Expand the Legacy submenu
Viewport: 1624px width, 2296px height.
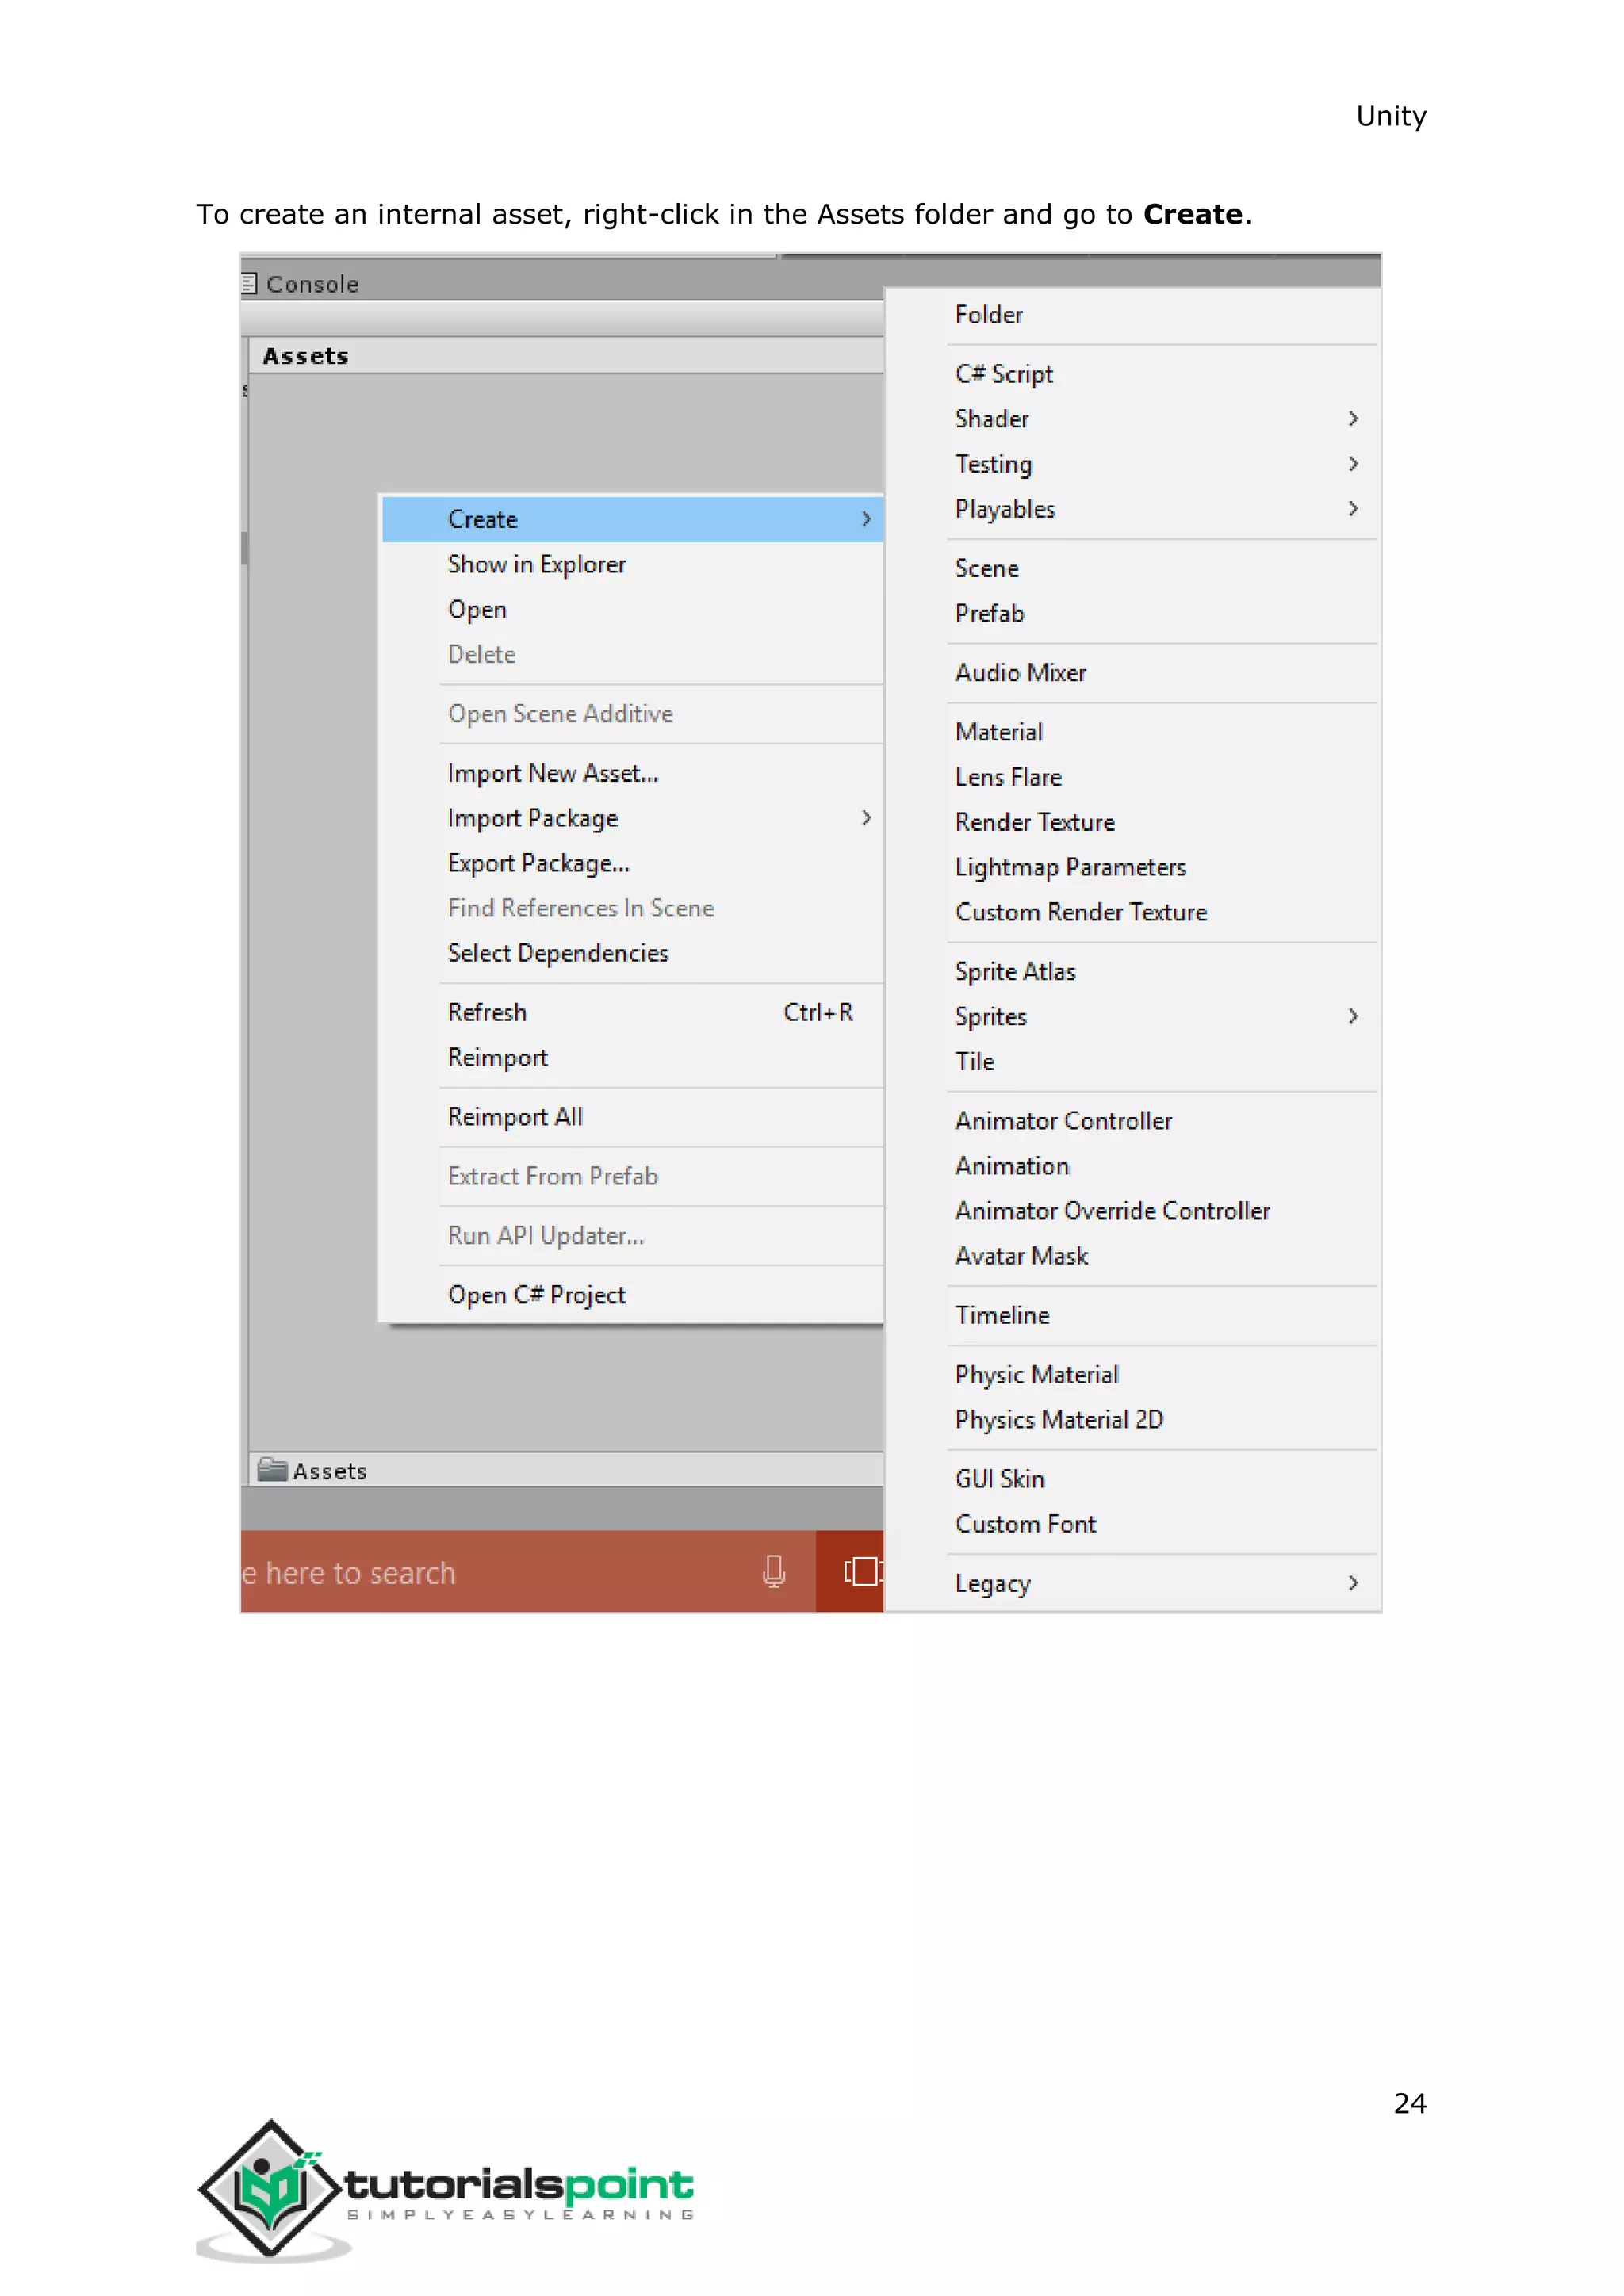pos(1352,1583)
